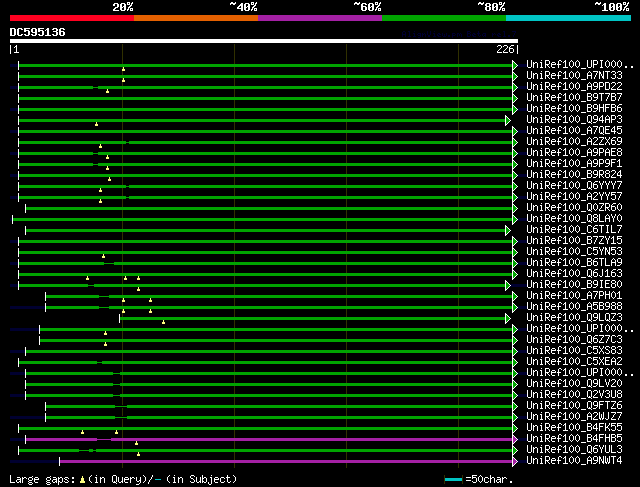Select the UniRef100_B4FHB5 label
Viewport: 640px width, 487px height.
tap(574, 439)
